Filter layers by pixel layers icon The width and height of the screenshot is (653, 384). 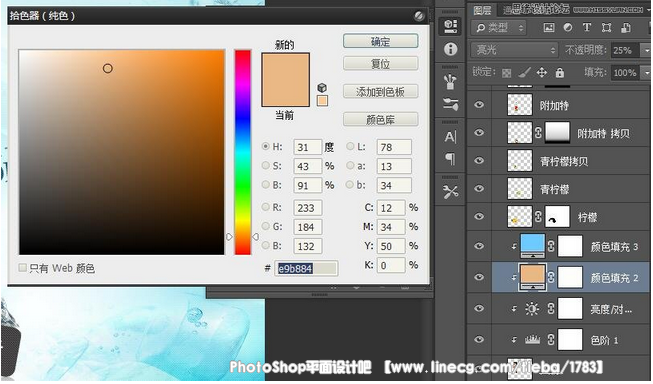coord(549,28)
